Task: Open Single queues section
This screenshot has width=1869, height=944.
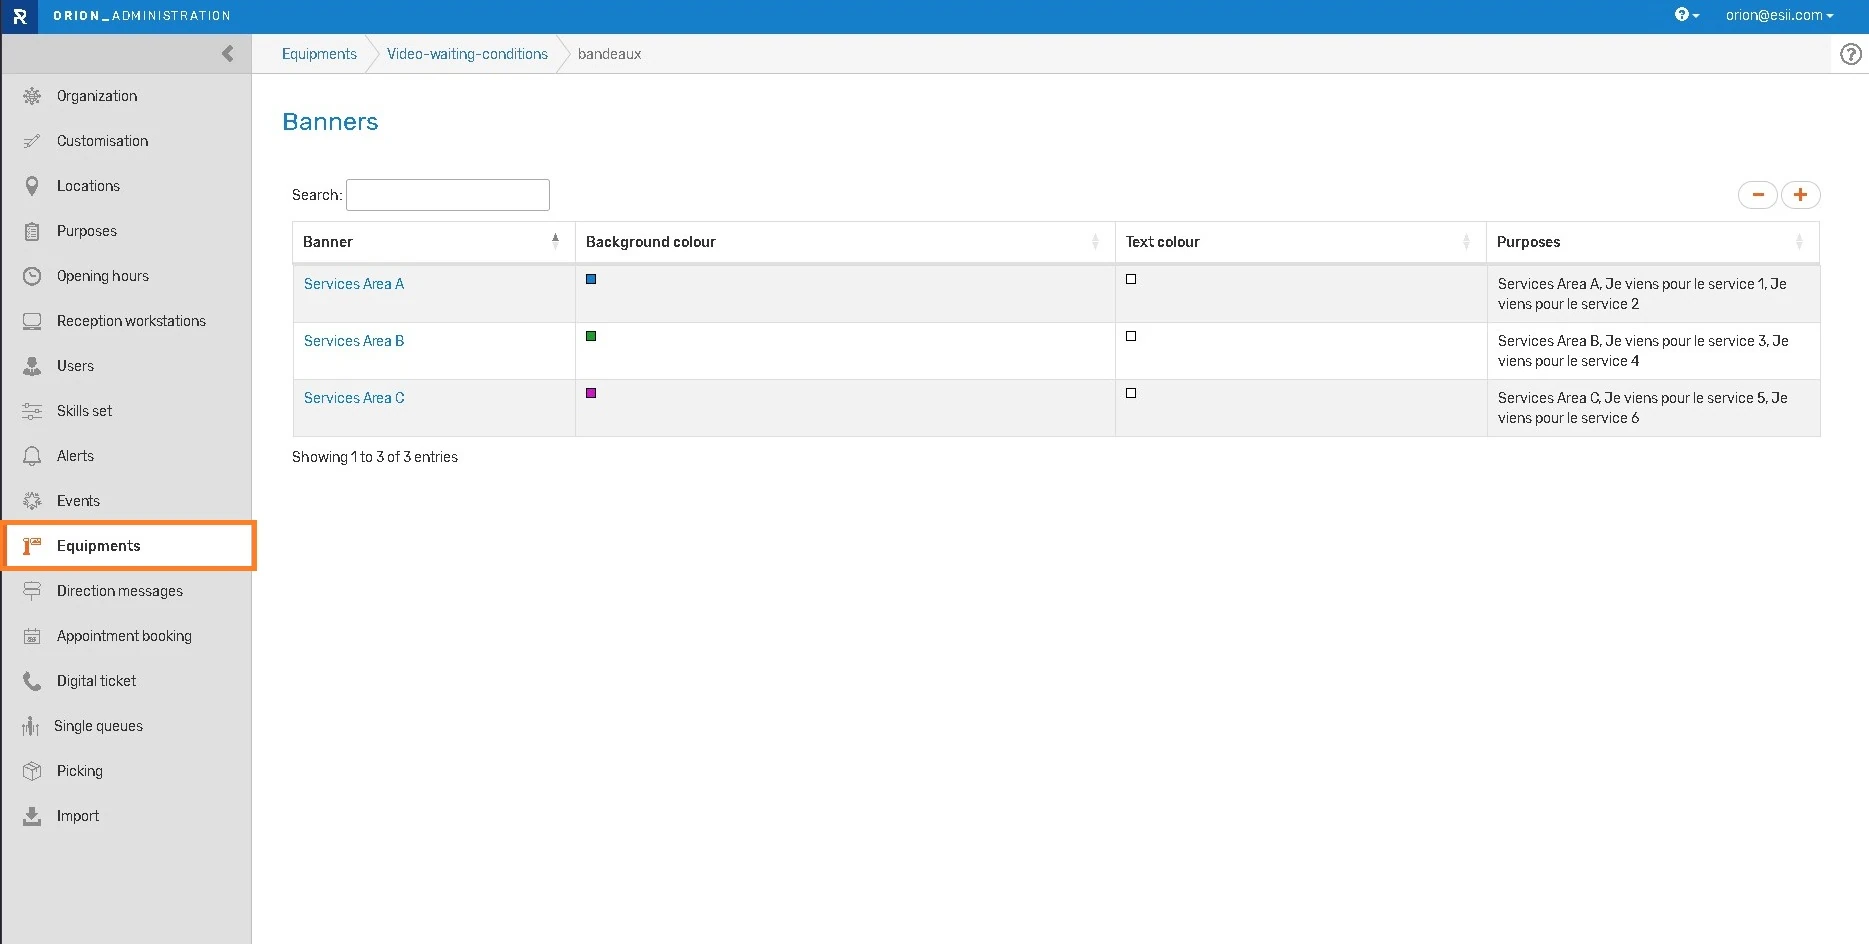Action: point(98,726)
